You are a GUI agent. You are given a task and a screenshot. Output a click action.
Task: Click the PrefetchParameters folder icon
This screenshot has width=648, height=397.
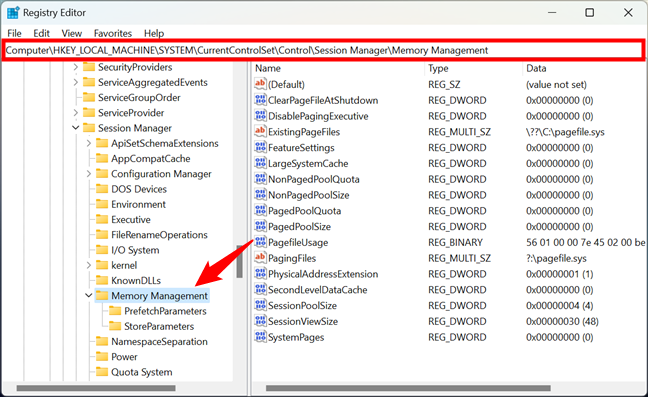pos(115,311)
